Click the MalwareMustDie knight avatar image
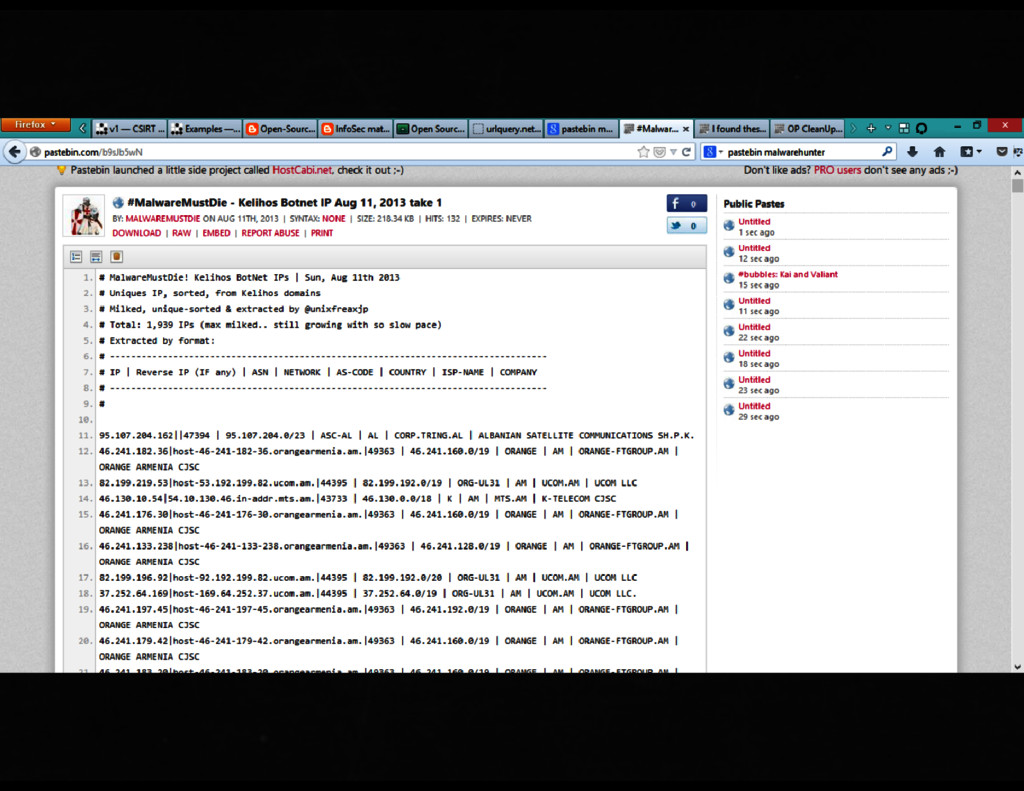The width and height of the screenshot is (1024, 791). point(87,216)
